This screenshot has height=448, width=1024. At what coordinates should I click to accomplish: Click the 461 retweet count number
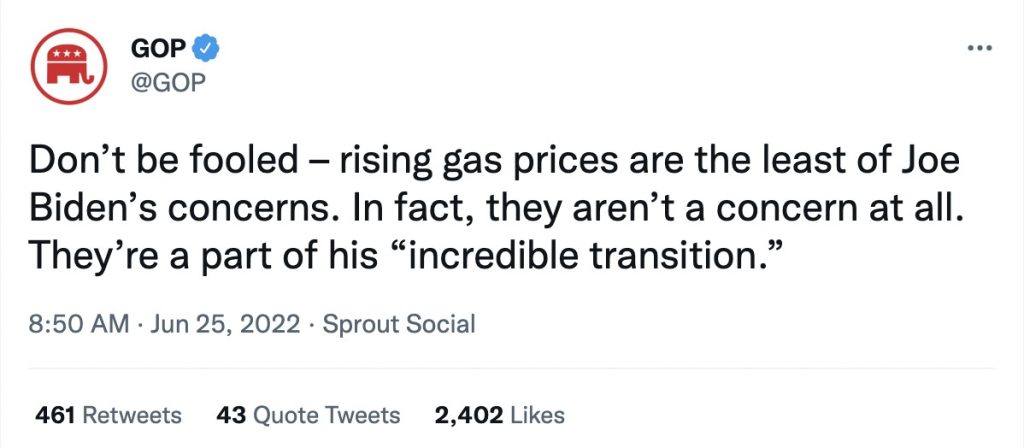(54, 414)
